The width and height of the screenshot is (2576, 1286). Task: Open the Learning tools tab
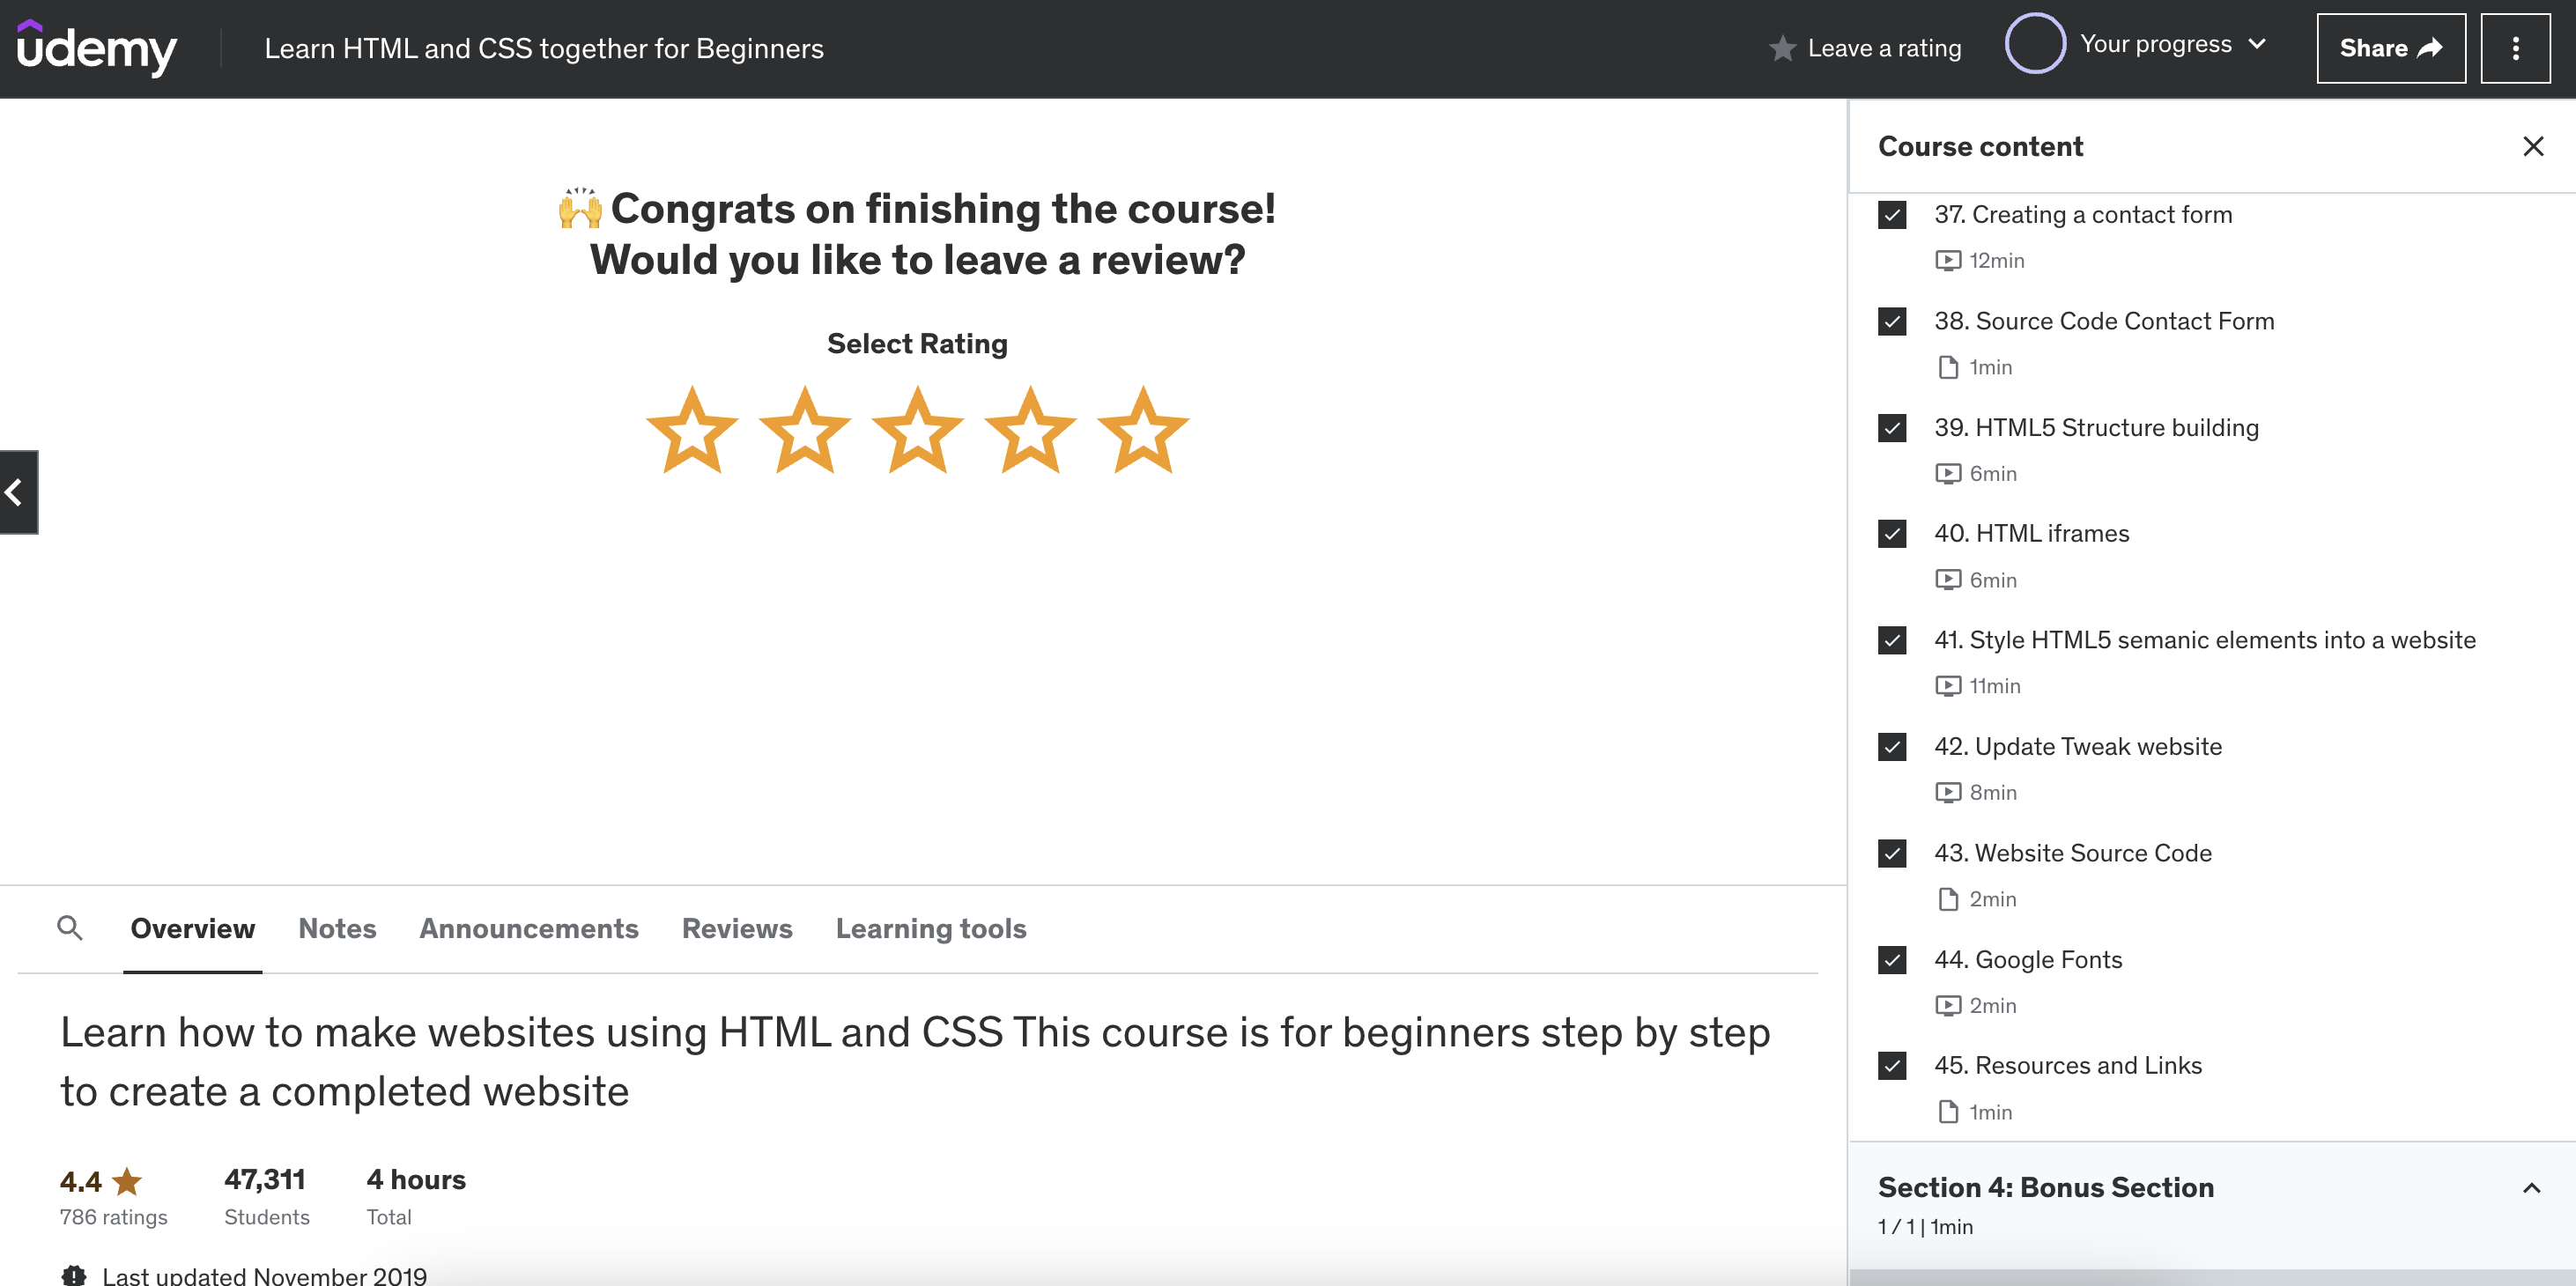click(930, 929)
